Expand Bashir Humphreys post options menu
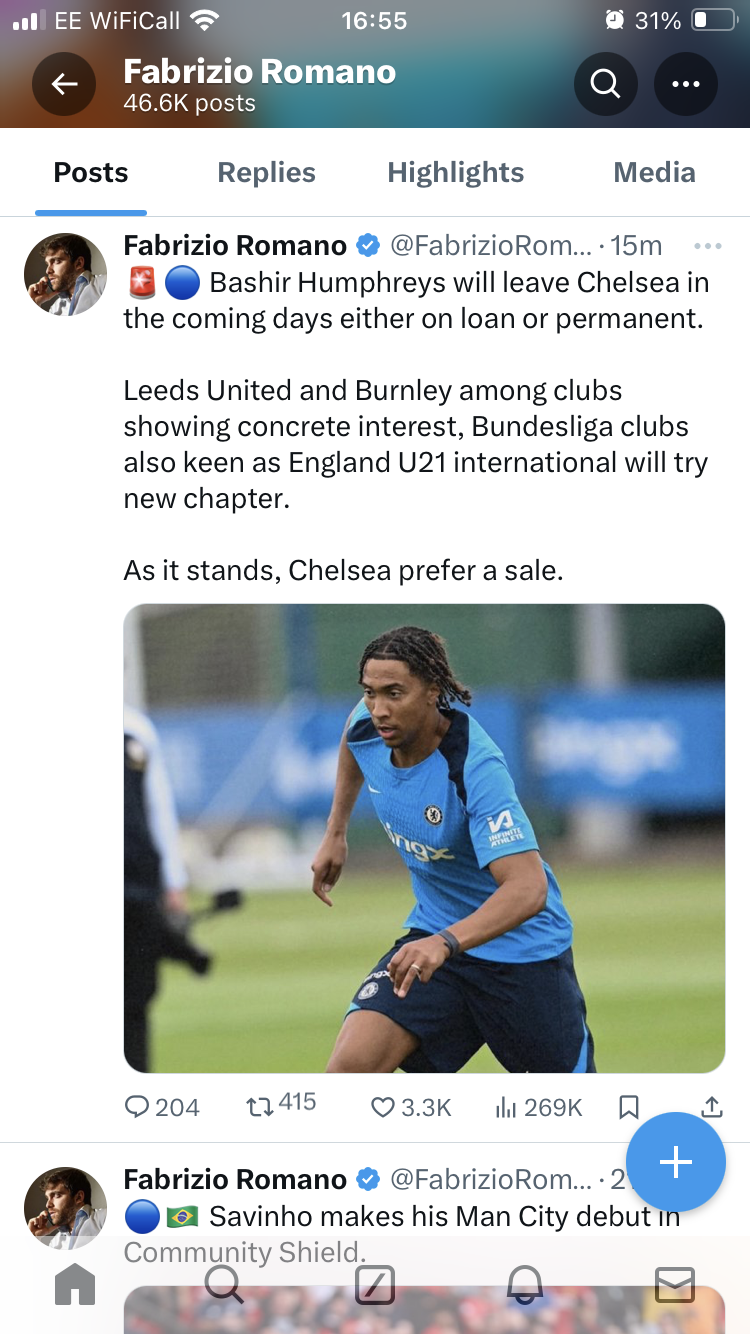The image size is (750, 1334). pos(707,246)
